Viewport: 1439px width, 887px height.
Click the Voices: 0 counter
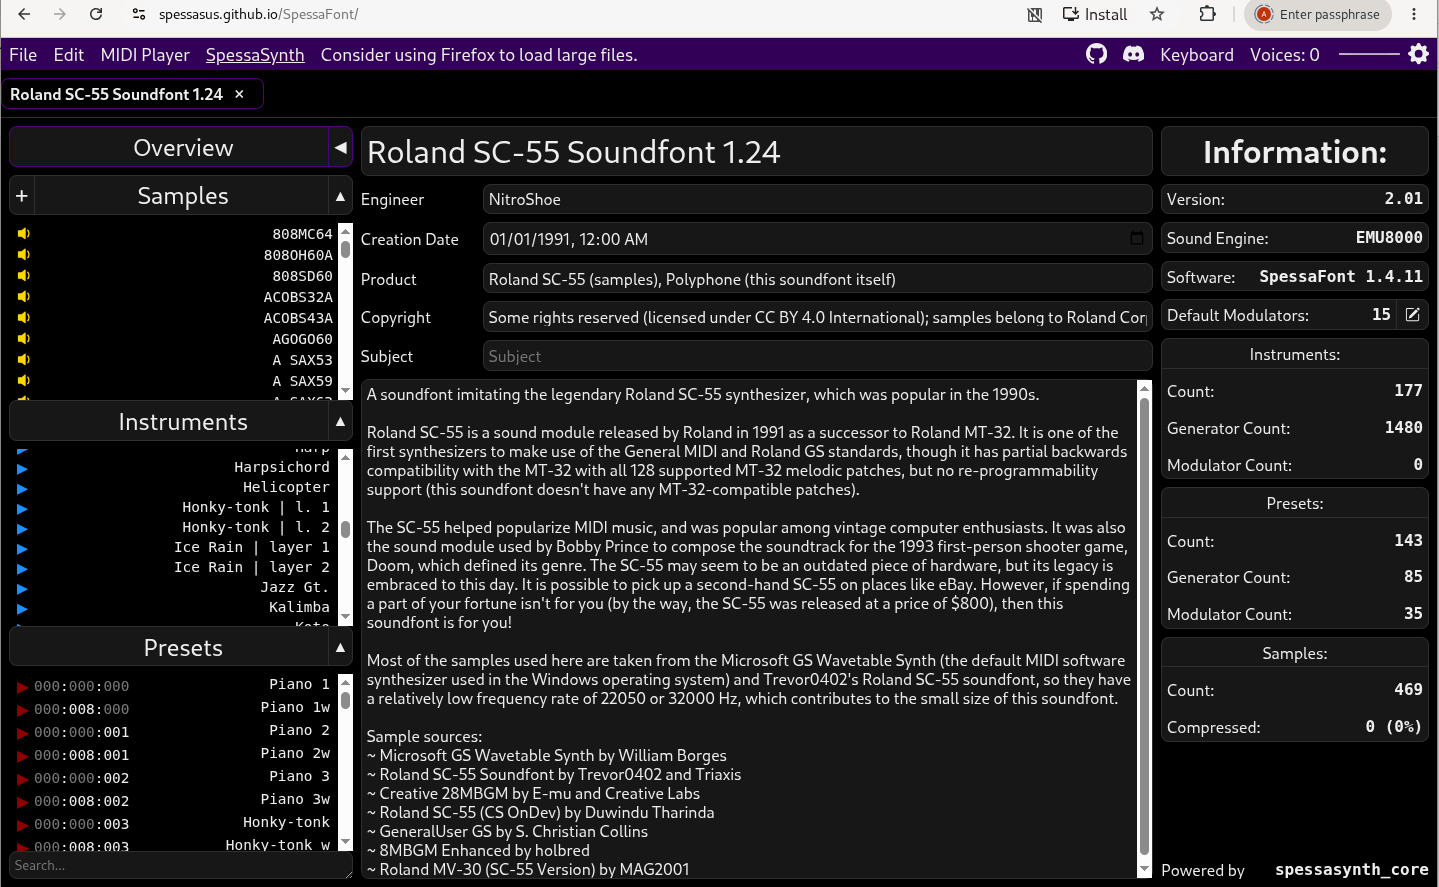(x=1284, y=55)
